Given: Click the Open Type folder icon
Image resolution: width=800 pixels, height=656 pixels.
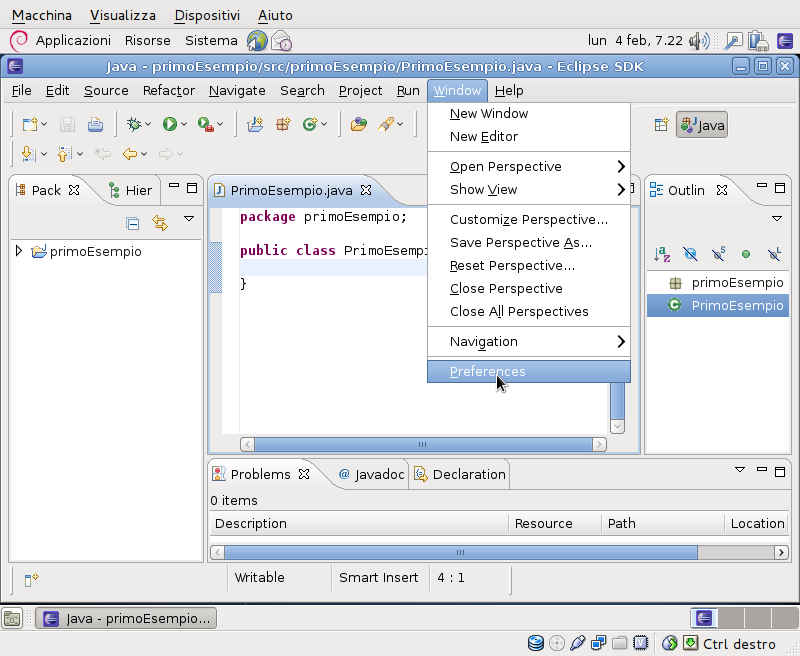Looking at the screenshot, I should pyautogui.click(x=359, y=124).
